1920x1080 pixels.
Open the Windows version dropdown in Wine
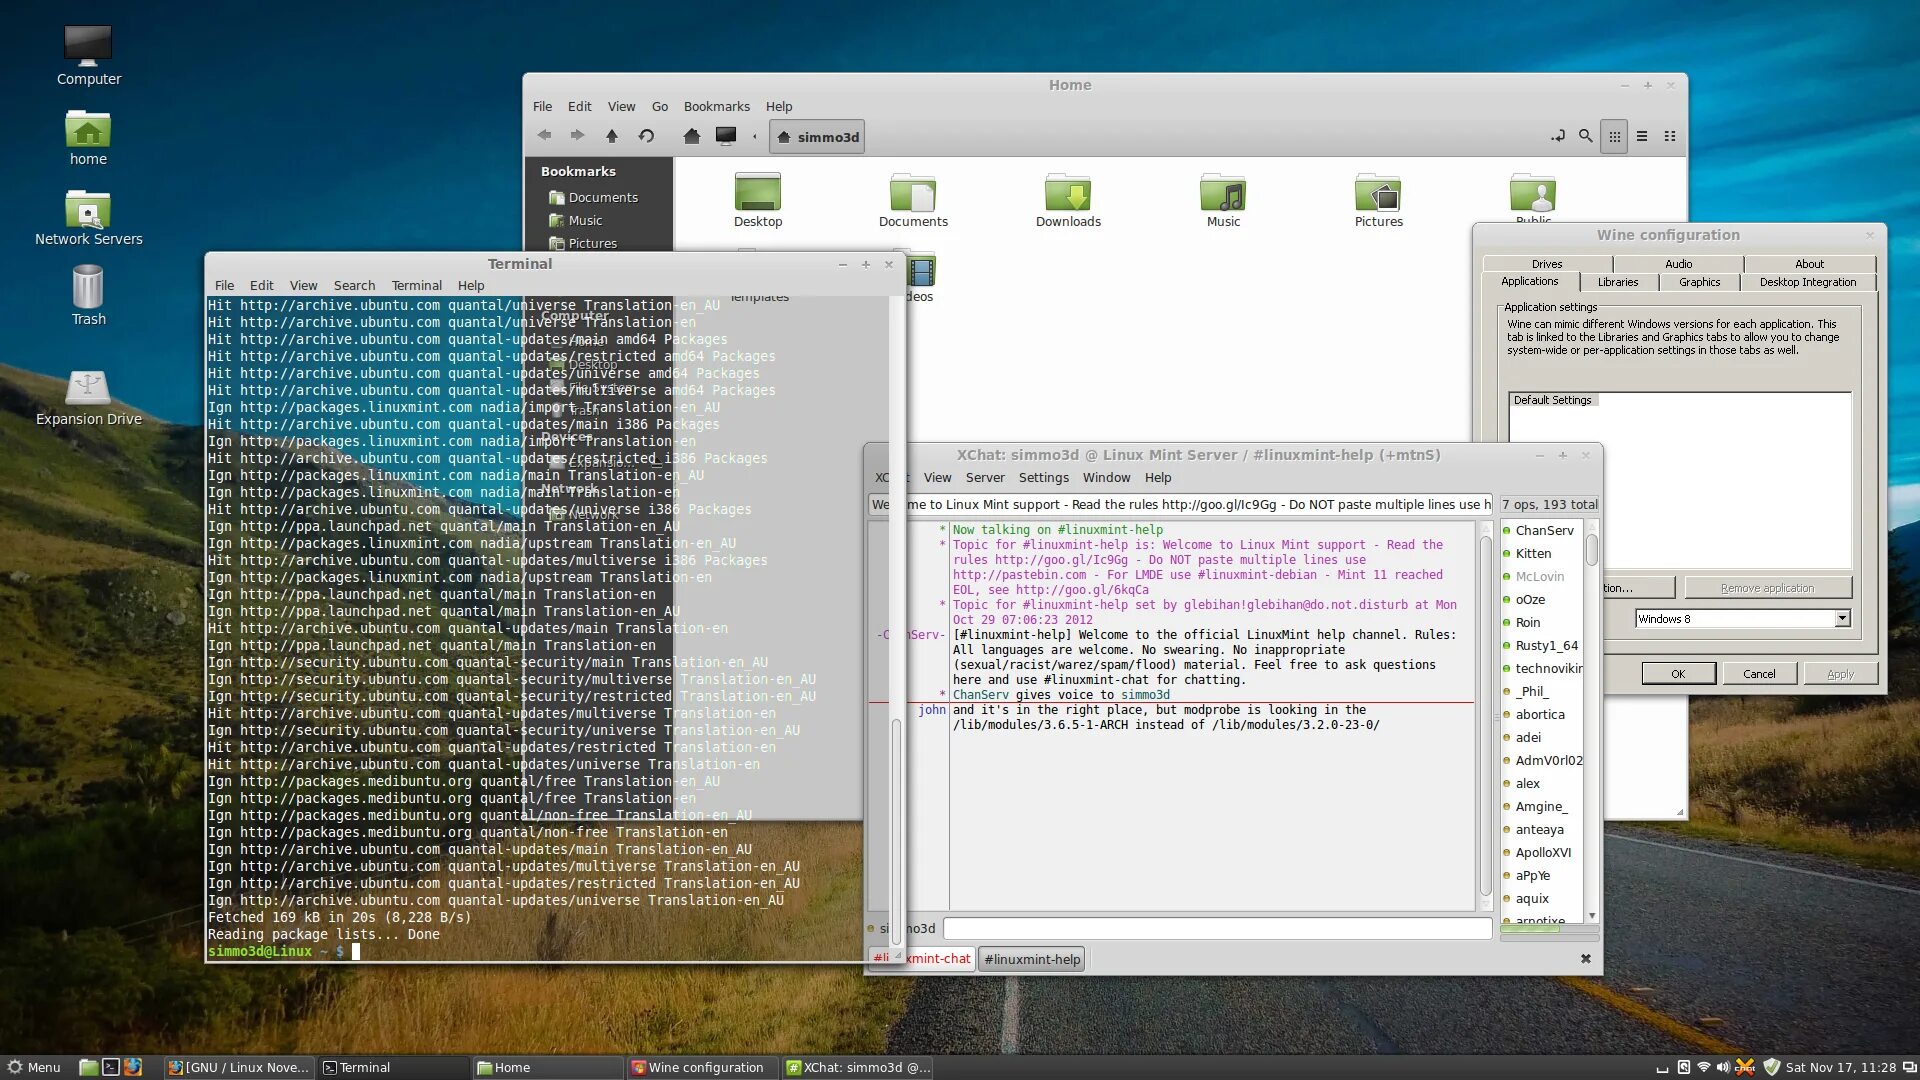[1842, 619]
